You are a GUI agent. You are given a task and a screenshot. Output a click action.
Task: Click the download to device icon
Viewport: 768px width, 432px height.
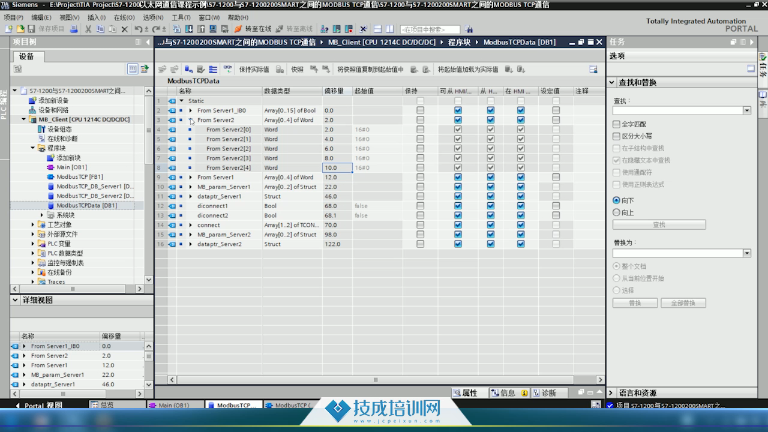189,29
